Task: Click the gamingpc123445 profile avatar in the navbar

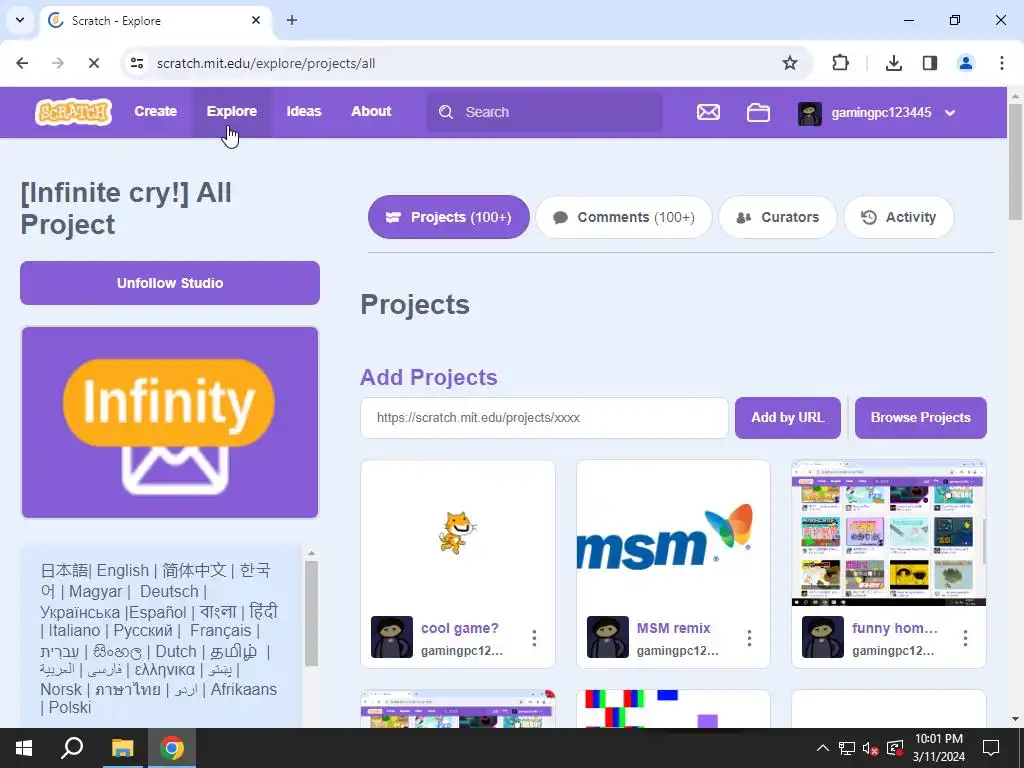Action: click(x=810, y=113)
